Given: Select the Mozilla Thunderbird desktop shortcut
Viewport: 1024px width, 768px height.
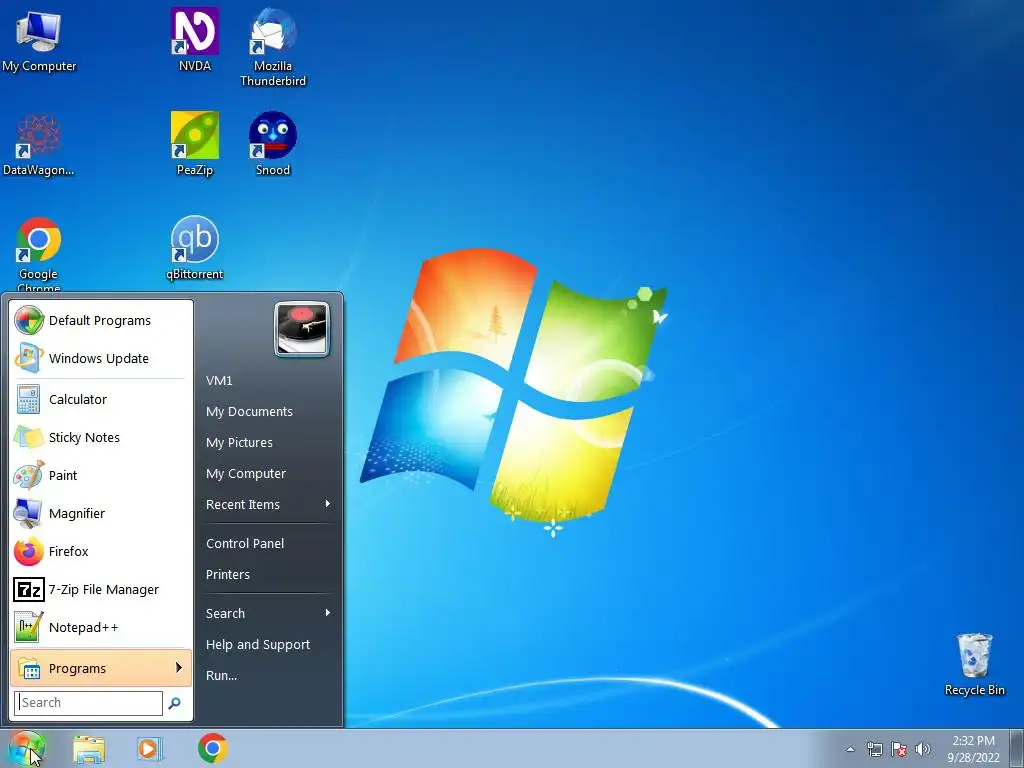Looking at the screenshot, I should [x=273, y=48].
